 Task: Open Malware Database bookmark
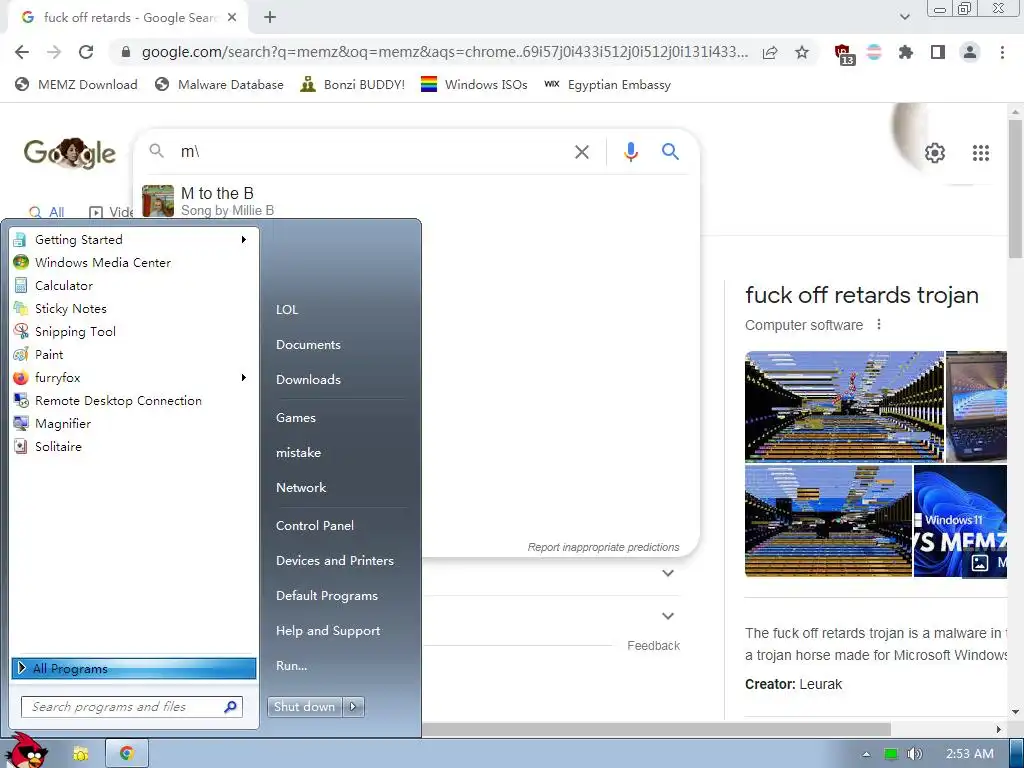pyautogui.click(x=219, y=85)
